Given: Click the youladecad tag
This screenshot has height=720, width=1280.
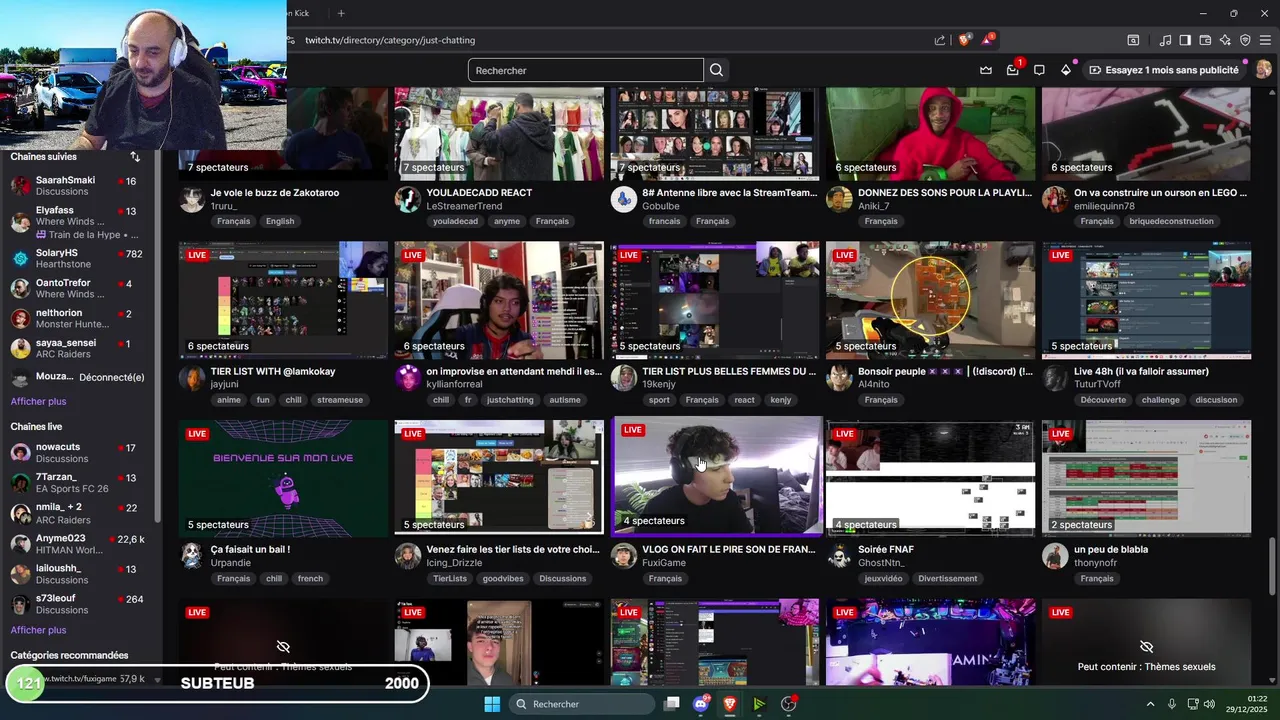Looking at the screenshot, I should pos(455,221).
